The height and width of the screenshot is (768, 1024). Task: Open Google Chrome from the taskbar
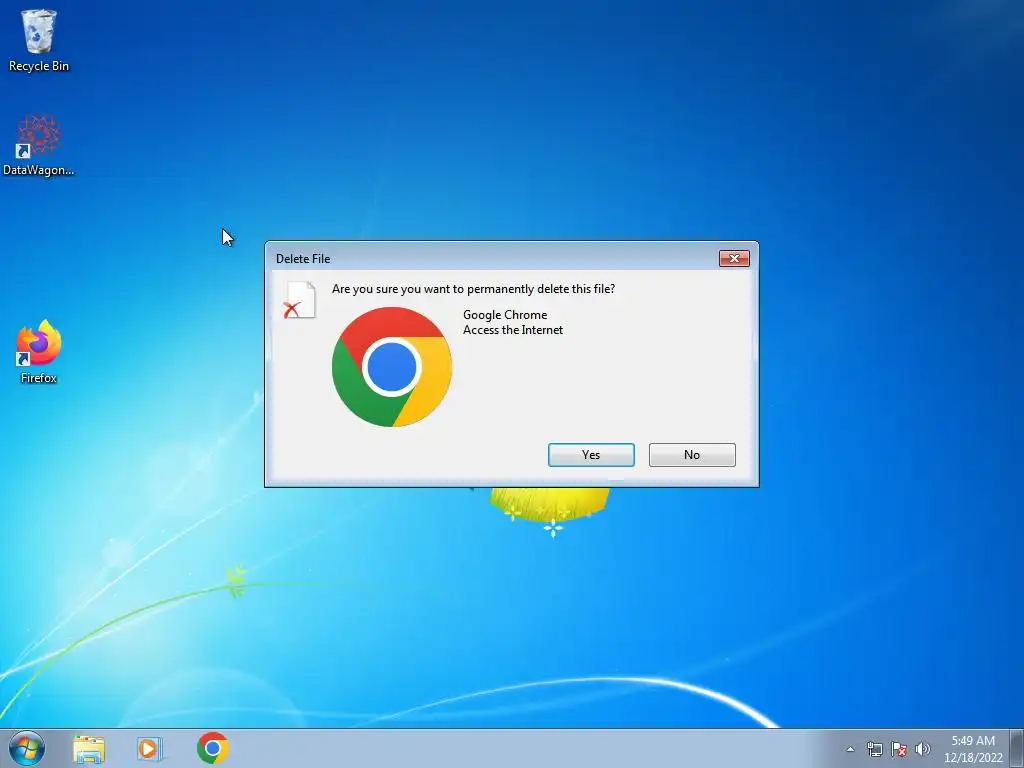213,748
